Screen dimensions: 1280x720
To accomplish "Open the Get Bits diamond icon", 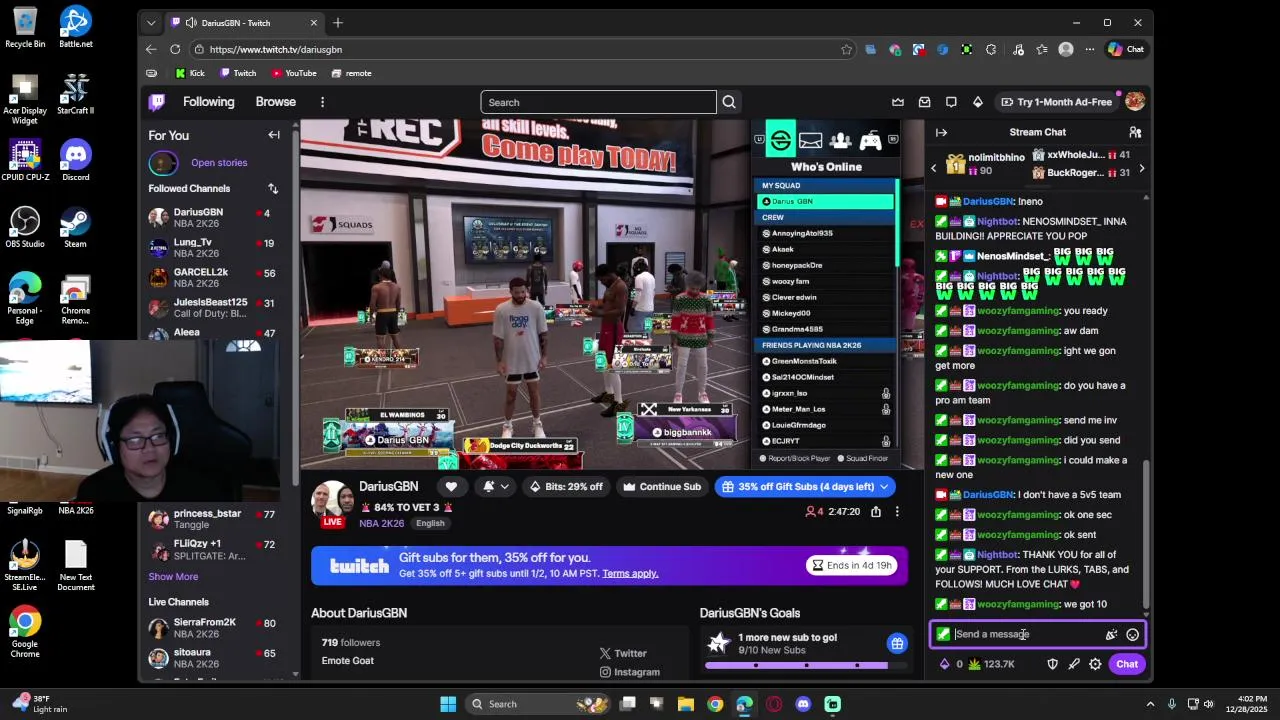I will 978,102.
